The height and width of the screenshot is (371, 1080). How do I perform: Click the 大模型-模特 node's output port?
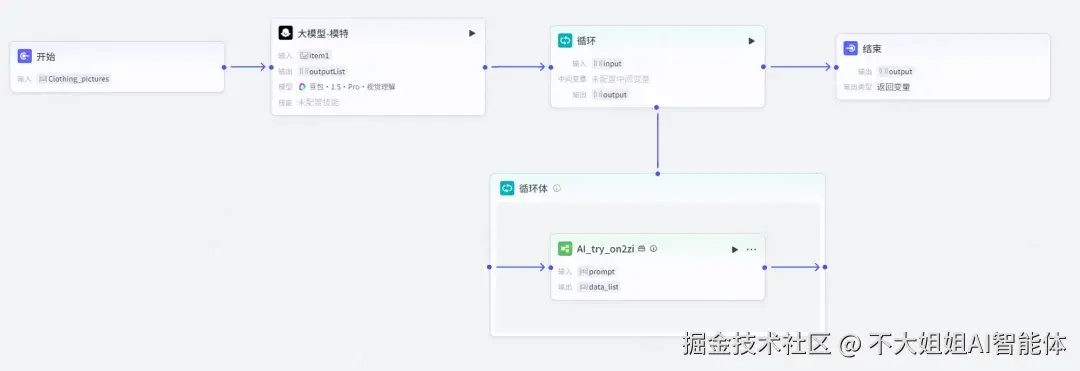[x=486, y=67]
